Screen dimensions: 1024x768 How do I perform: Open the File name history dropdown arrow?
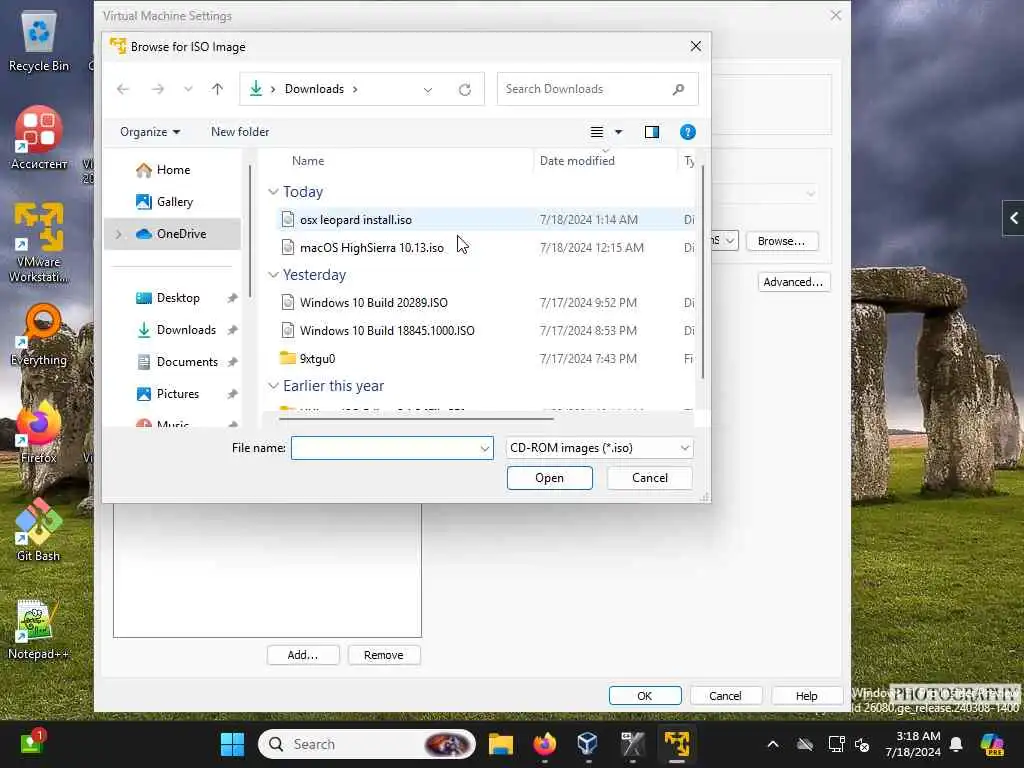coord(485,448)
